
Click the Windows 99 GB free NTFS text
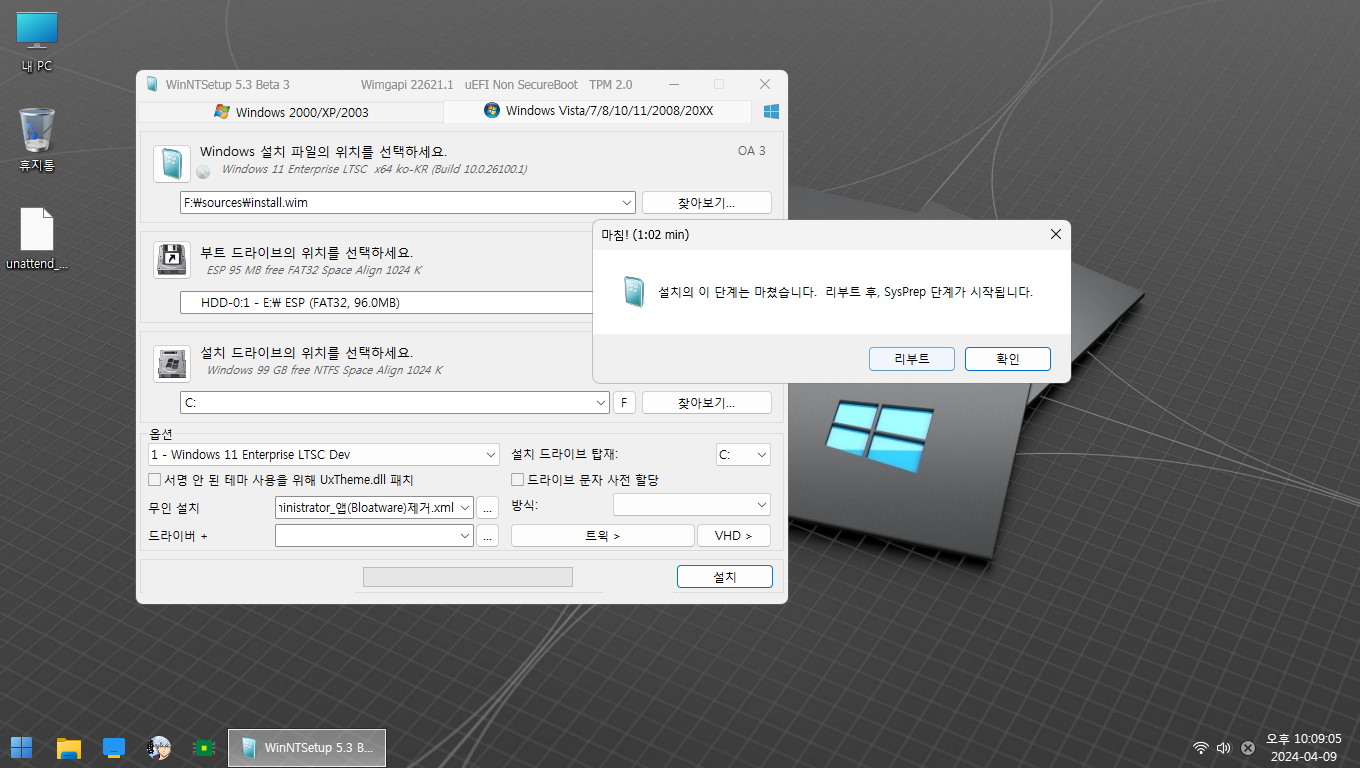(x=324, y=370)
